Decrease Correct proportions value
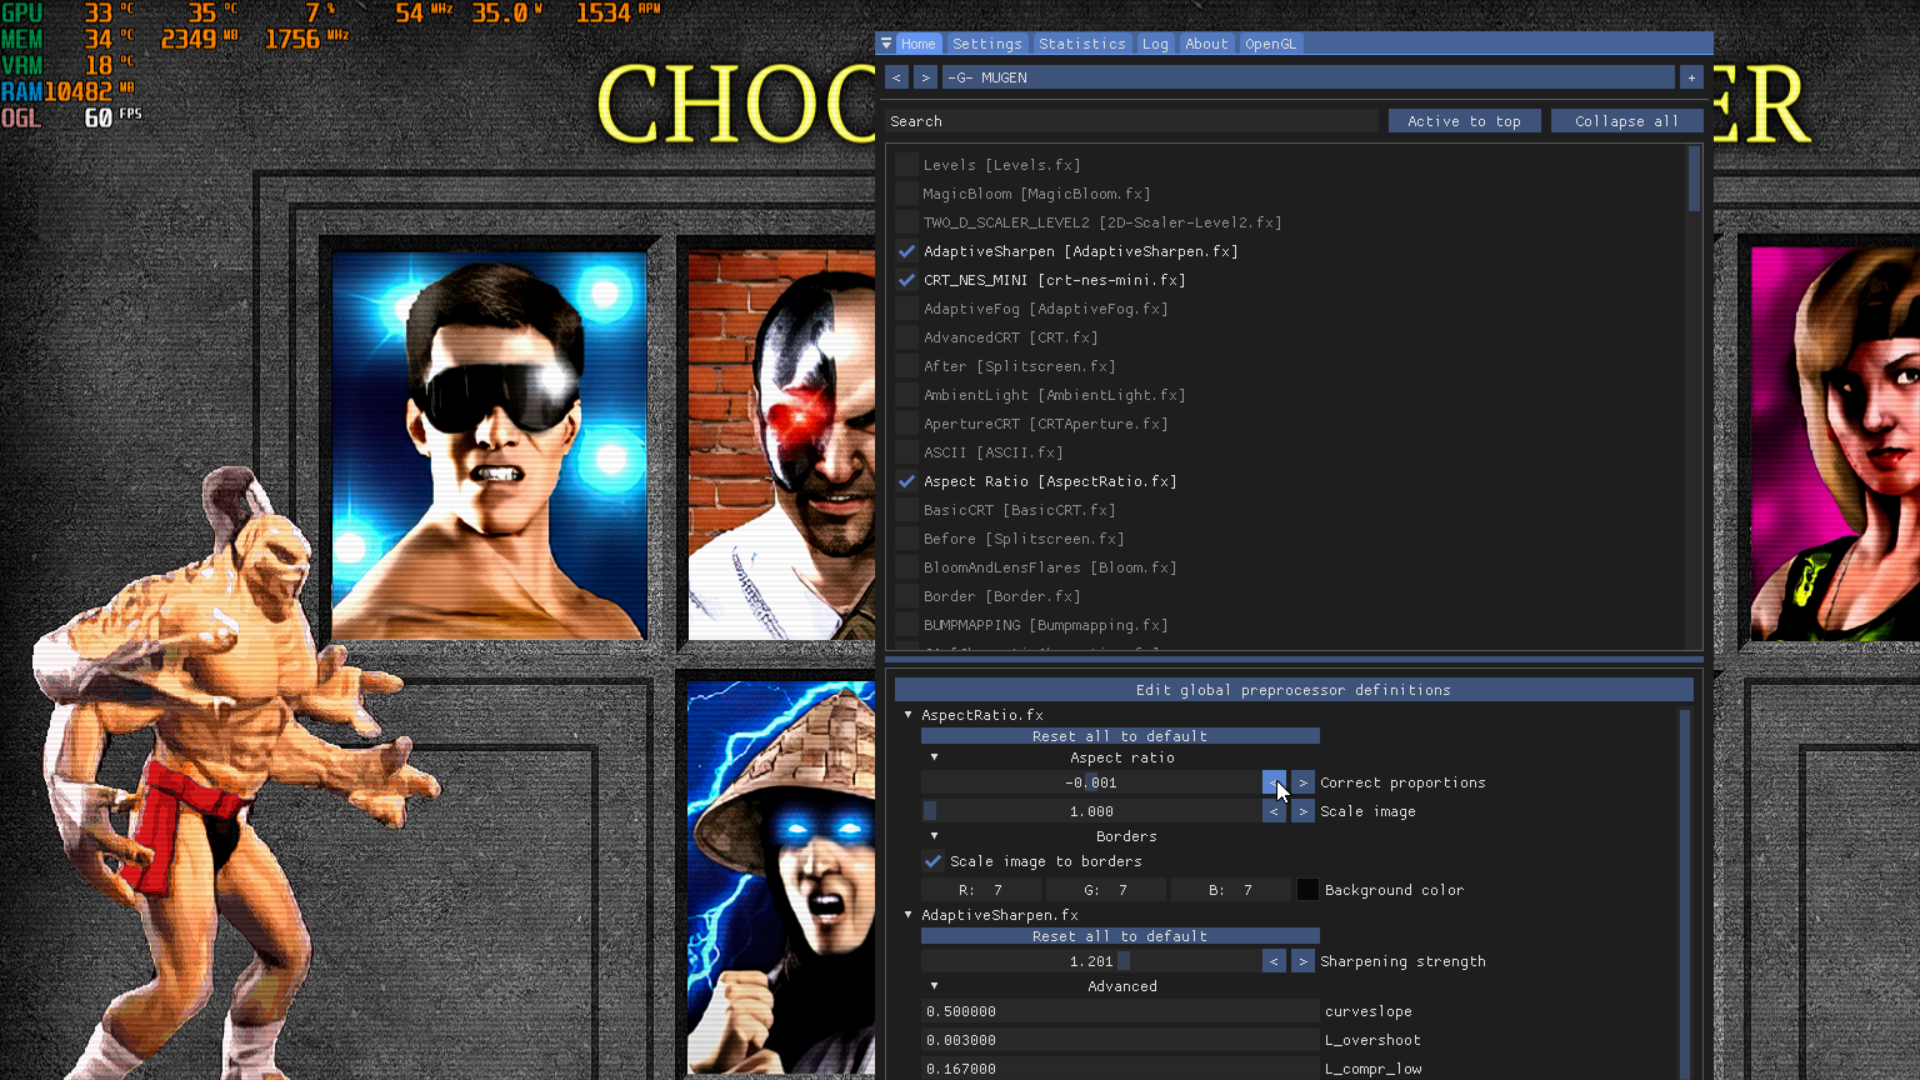Screen dimensions: 1920x1080 pyautogui.click(x=1273, y=782)
